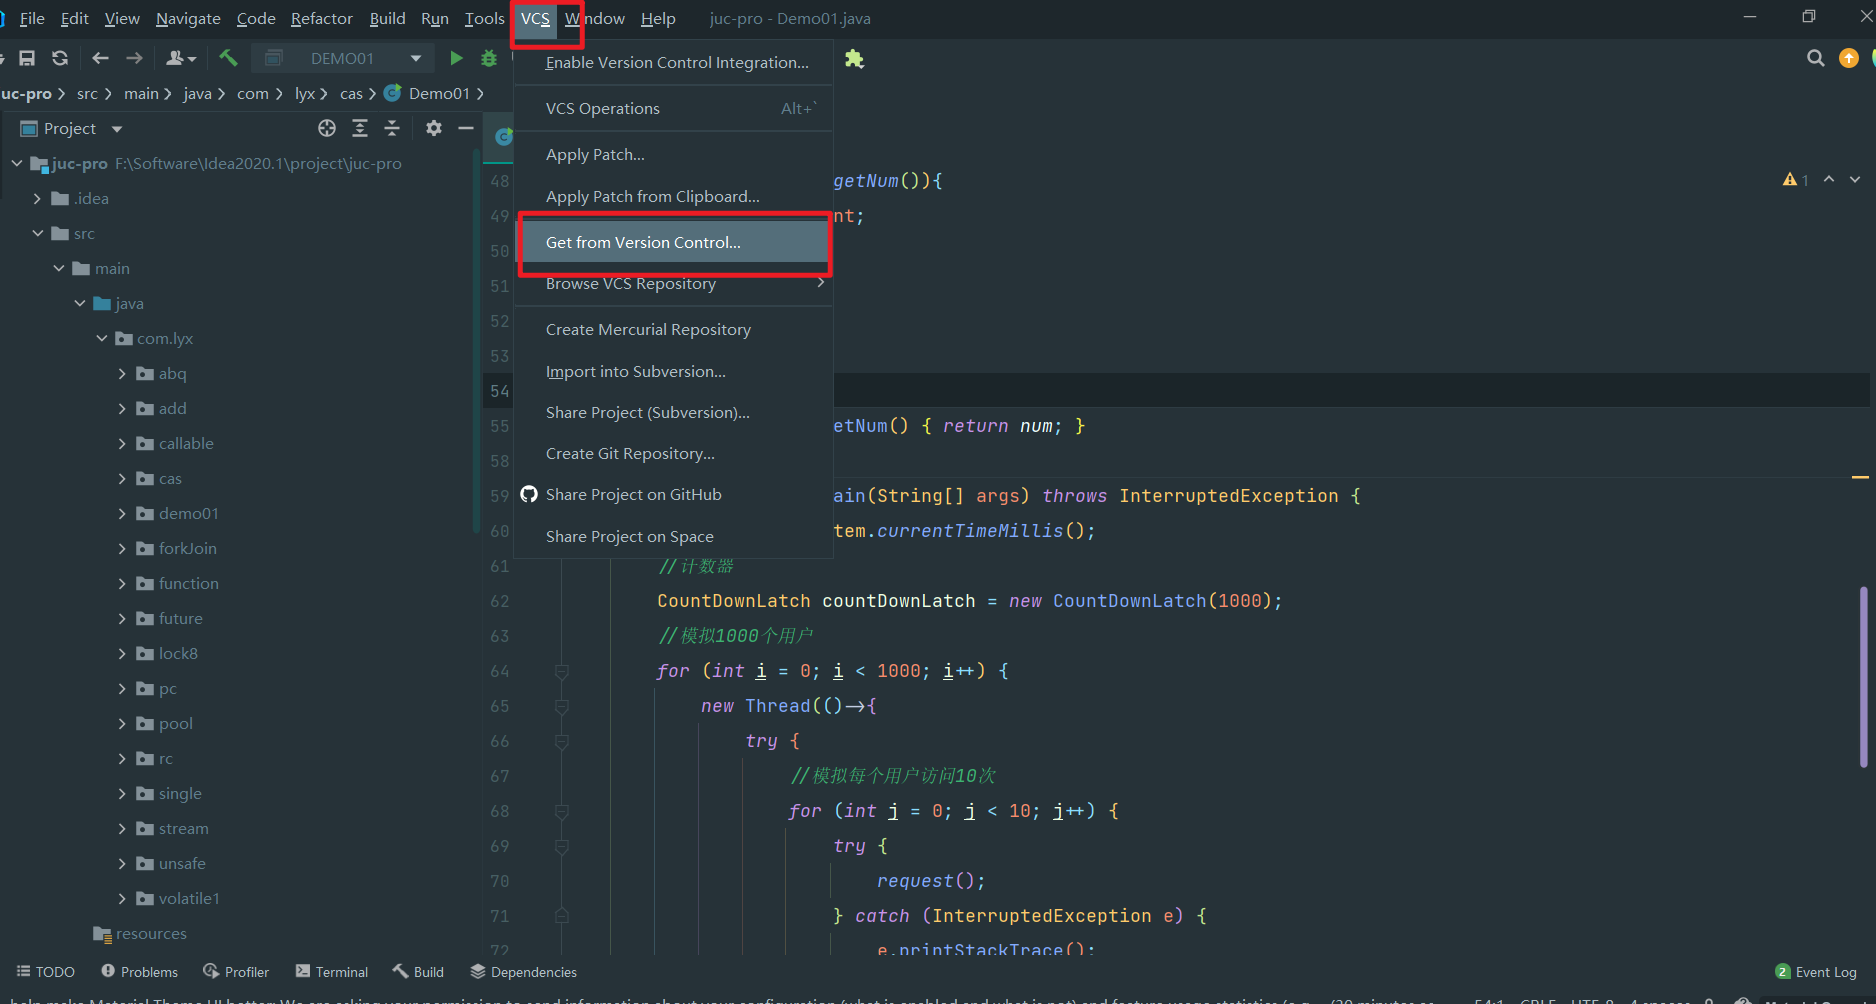Start debugging with the green bug icon
Viewport: 1876px width, 1004px height.
point(489,58)
